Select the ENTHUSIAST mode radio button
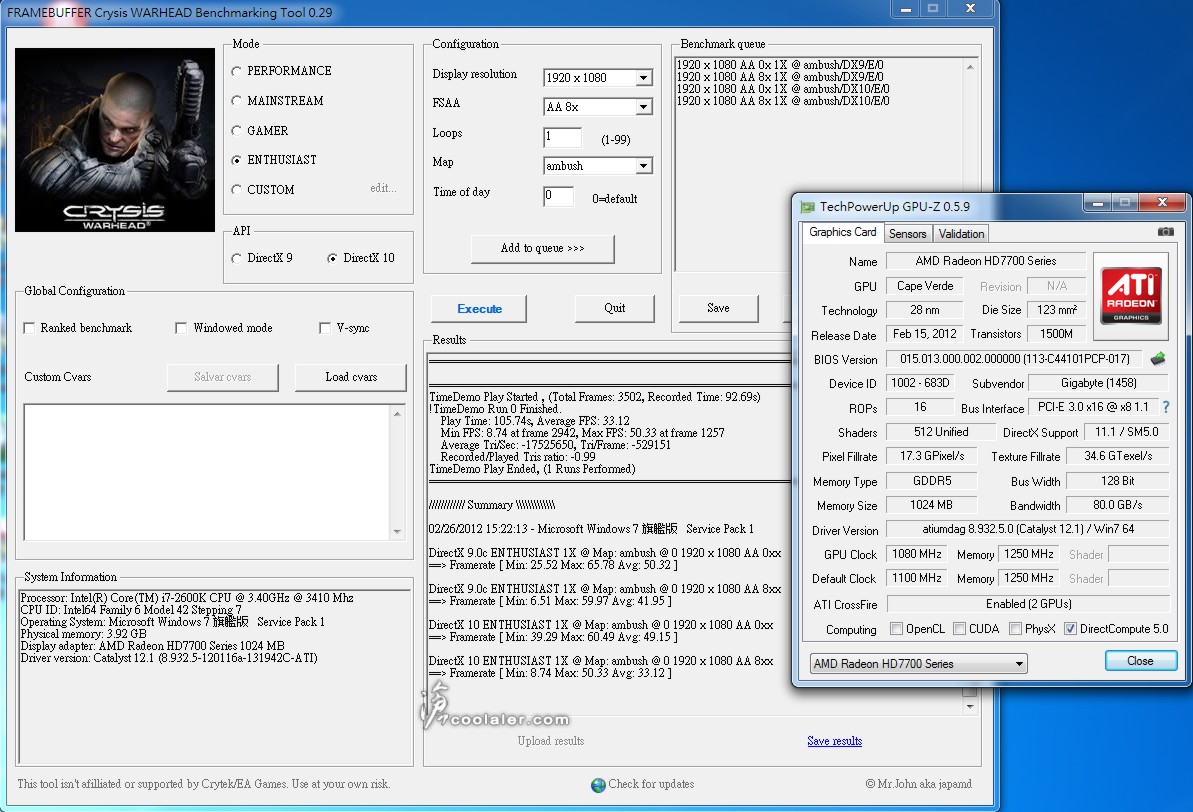Image resolution: width=1193 pixels, height=812 pixels. (x=237, y=160)
